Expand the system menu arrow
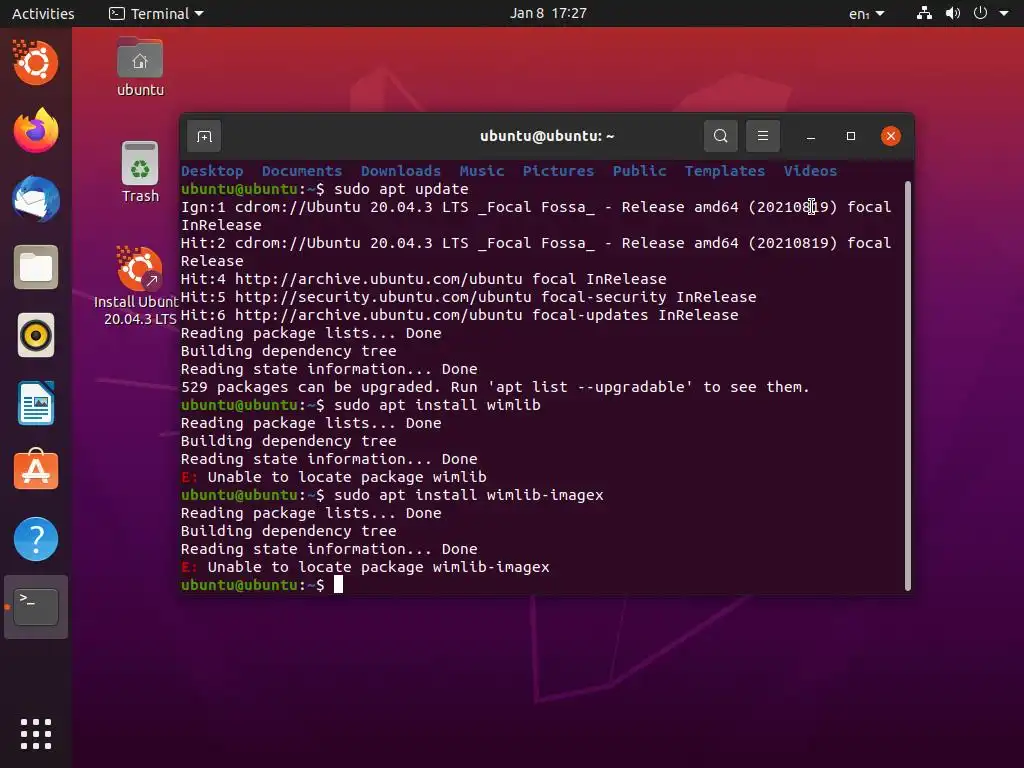Viewport: 1024px width, 768px height. 1004,13
